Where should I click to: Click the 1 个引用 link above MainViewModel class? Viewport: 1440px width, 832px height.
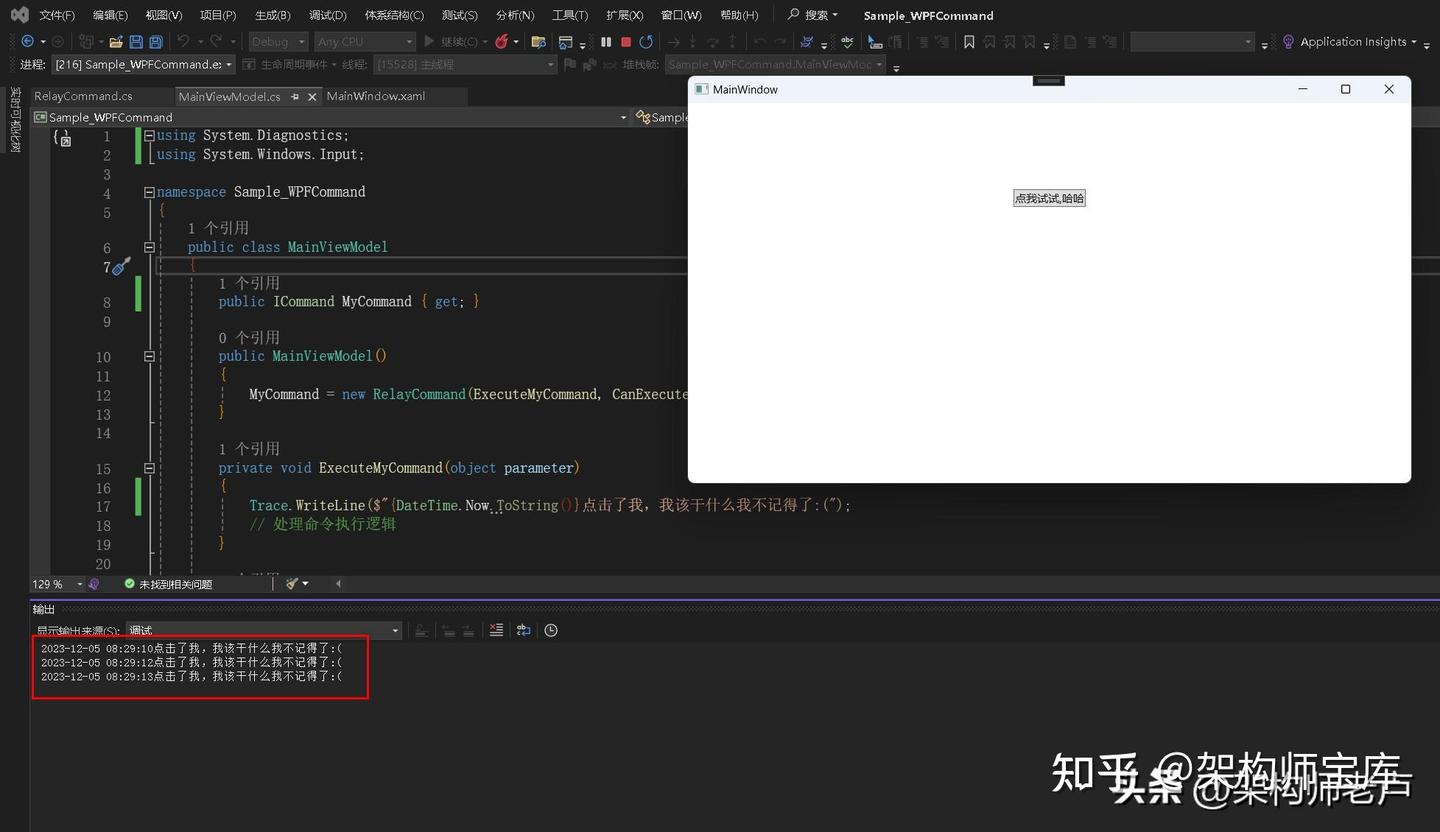click(x=218, y=228)
